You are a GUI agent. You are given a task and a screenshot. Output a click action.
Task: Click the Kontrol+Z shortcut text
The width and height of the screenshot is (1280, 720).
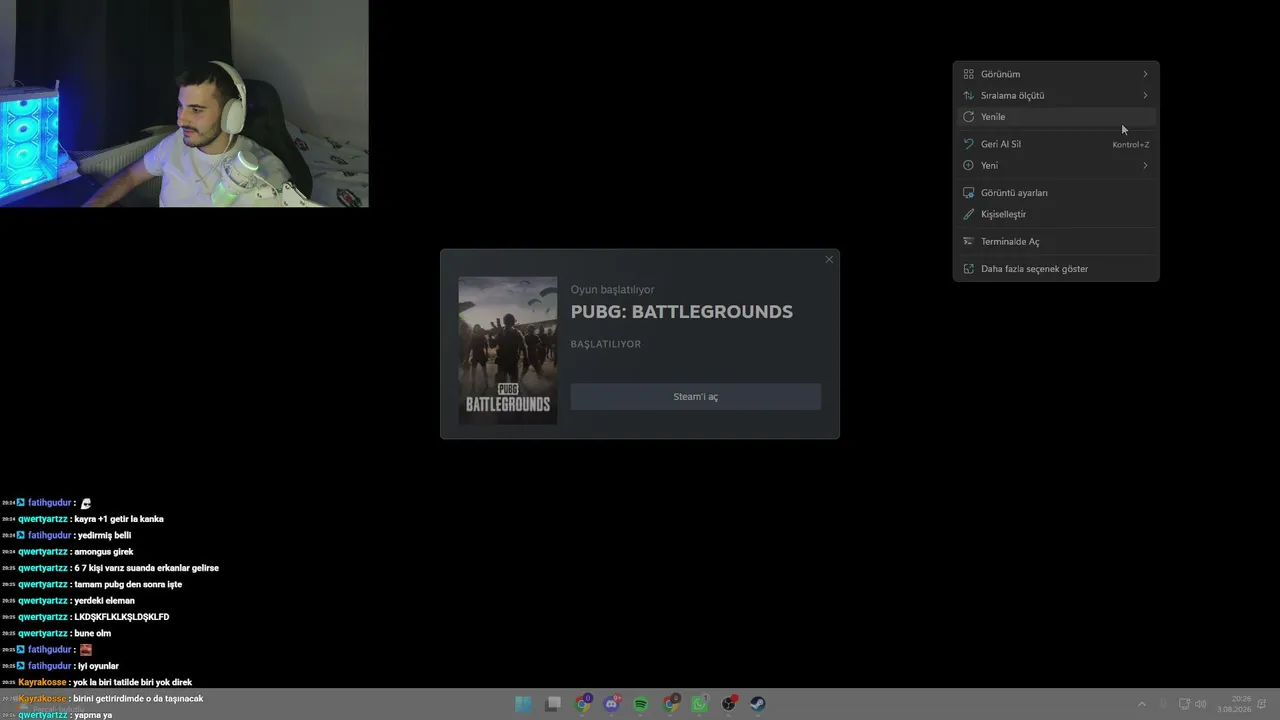coord(1131,145)
